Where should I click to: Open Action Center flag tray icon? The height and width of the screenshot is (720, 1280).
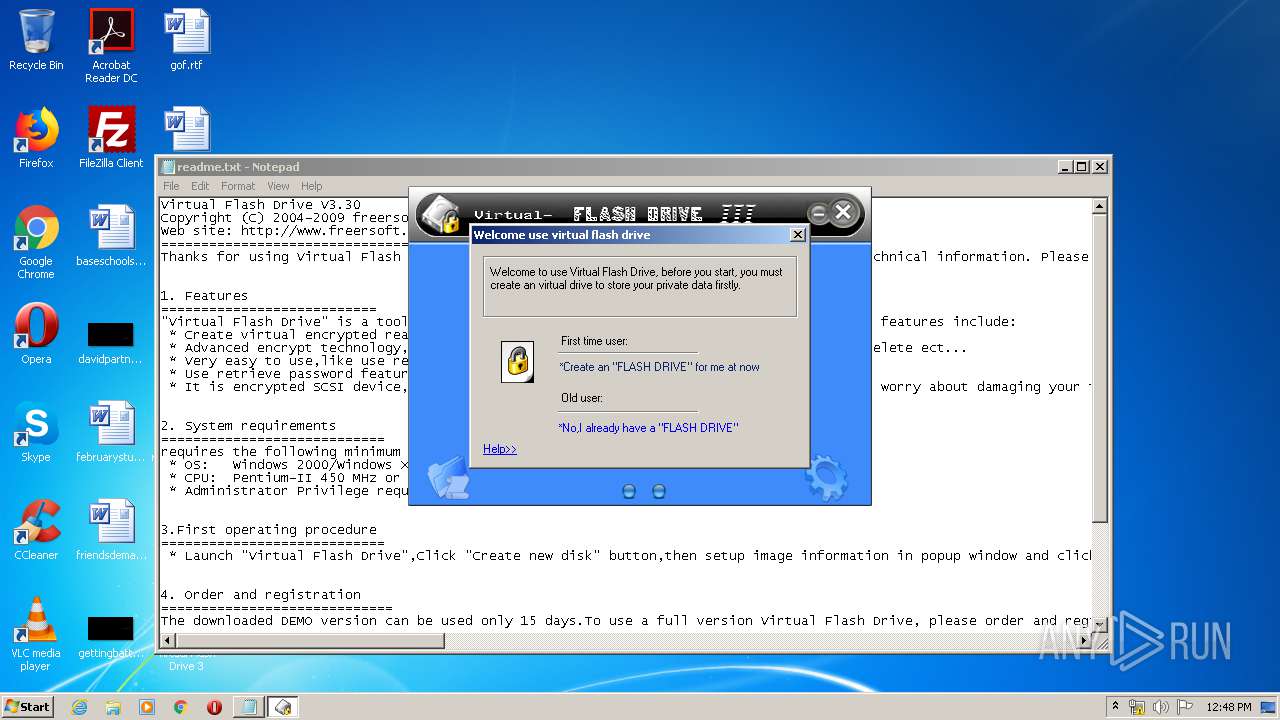point(1185,707)
